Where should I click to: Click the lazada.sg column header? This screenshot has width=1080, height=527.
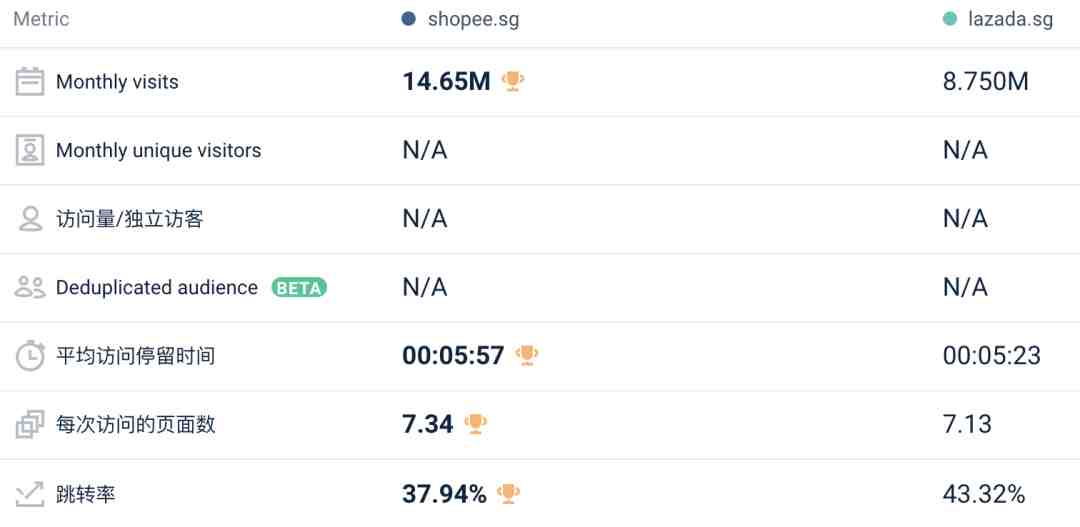coord(1011,19)
